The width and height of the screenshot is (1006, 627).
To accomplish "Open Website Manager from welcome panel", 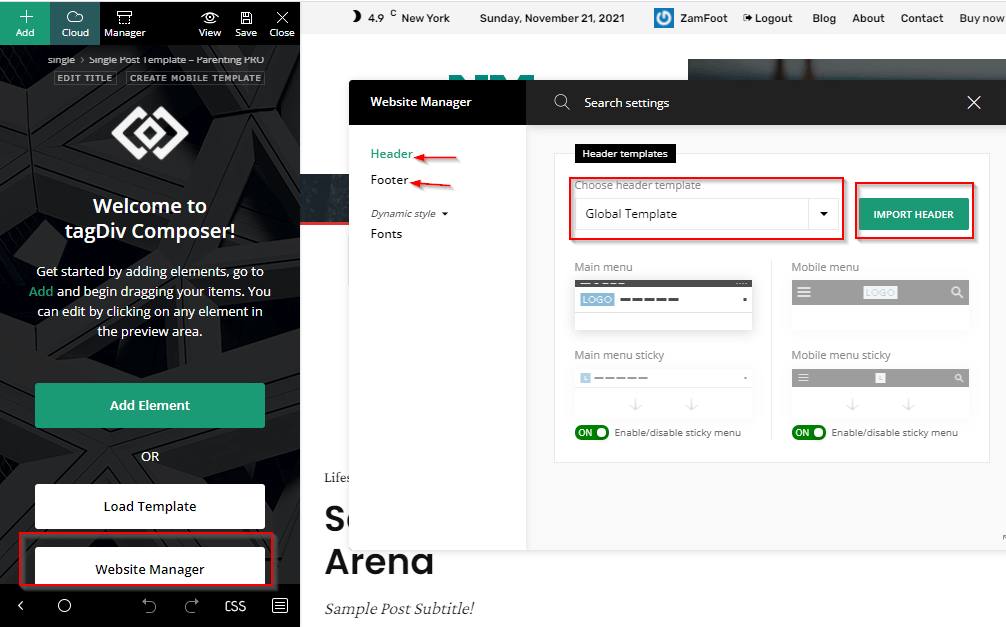I will pos(149,567).
